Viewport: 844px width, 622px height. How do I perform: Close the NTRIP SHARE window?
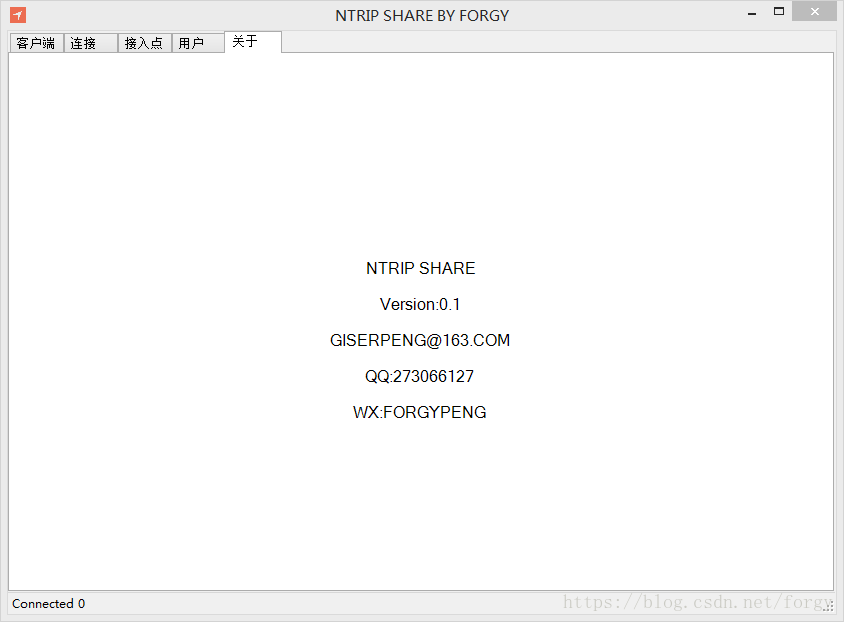point(814,12)
